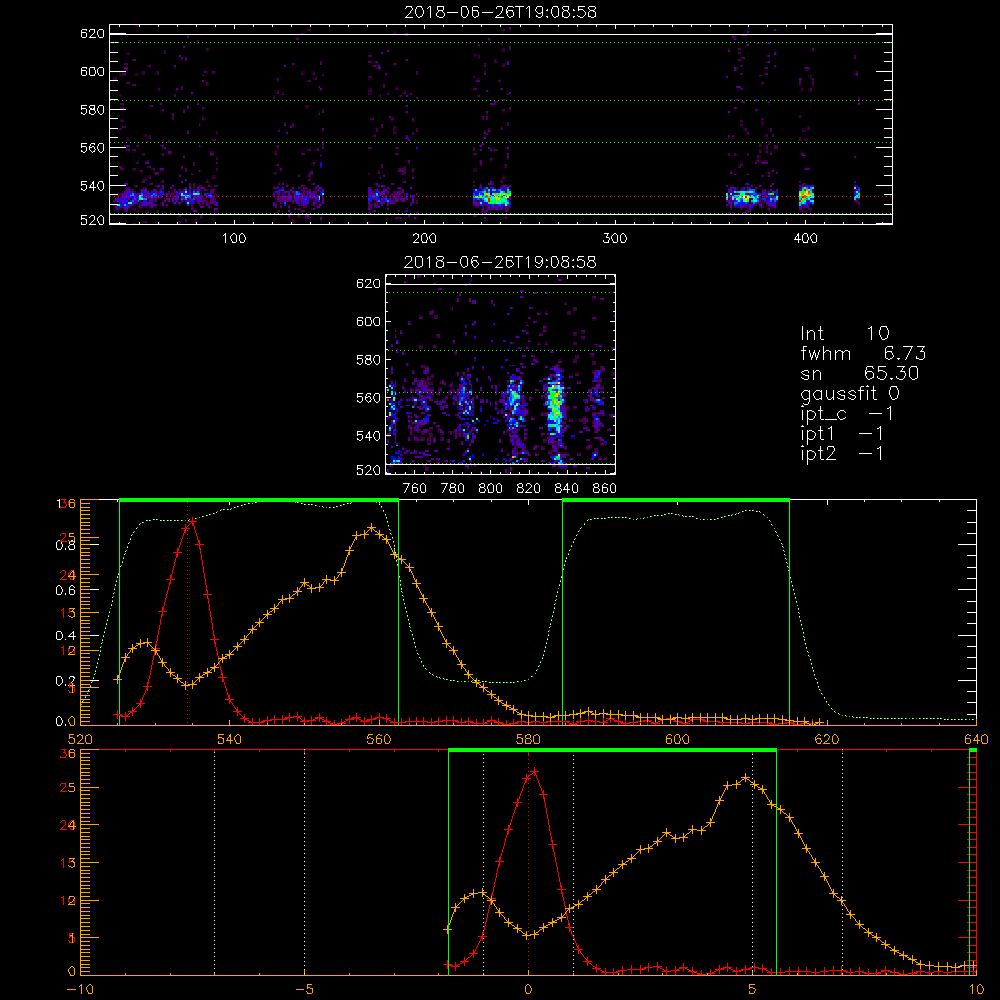
Task: Click white y-axis label 0.4 on the profile plot
Action: (x=65, y=636)
